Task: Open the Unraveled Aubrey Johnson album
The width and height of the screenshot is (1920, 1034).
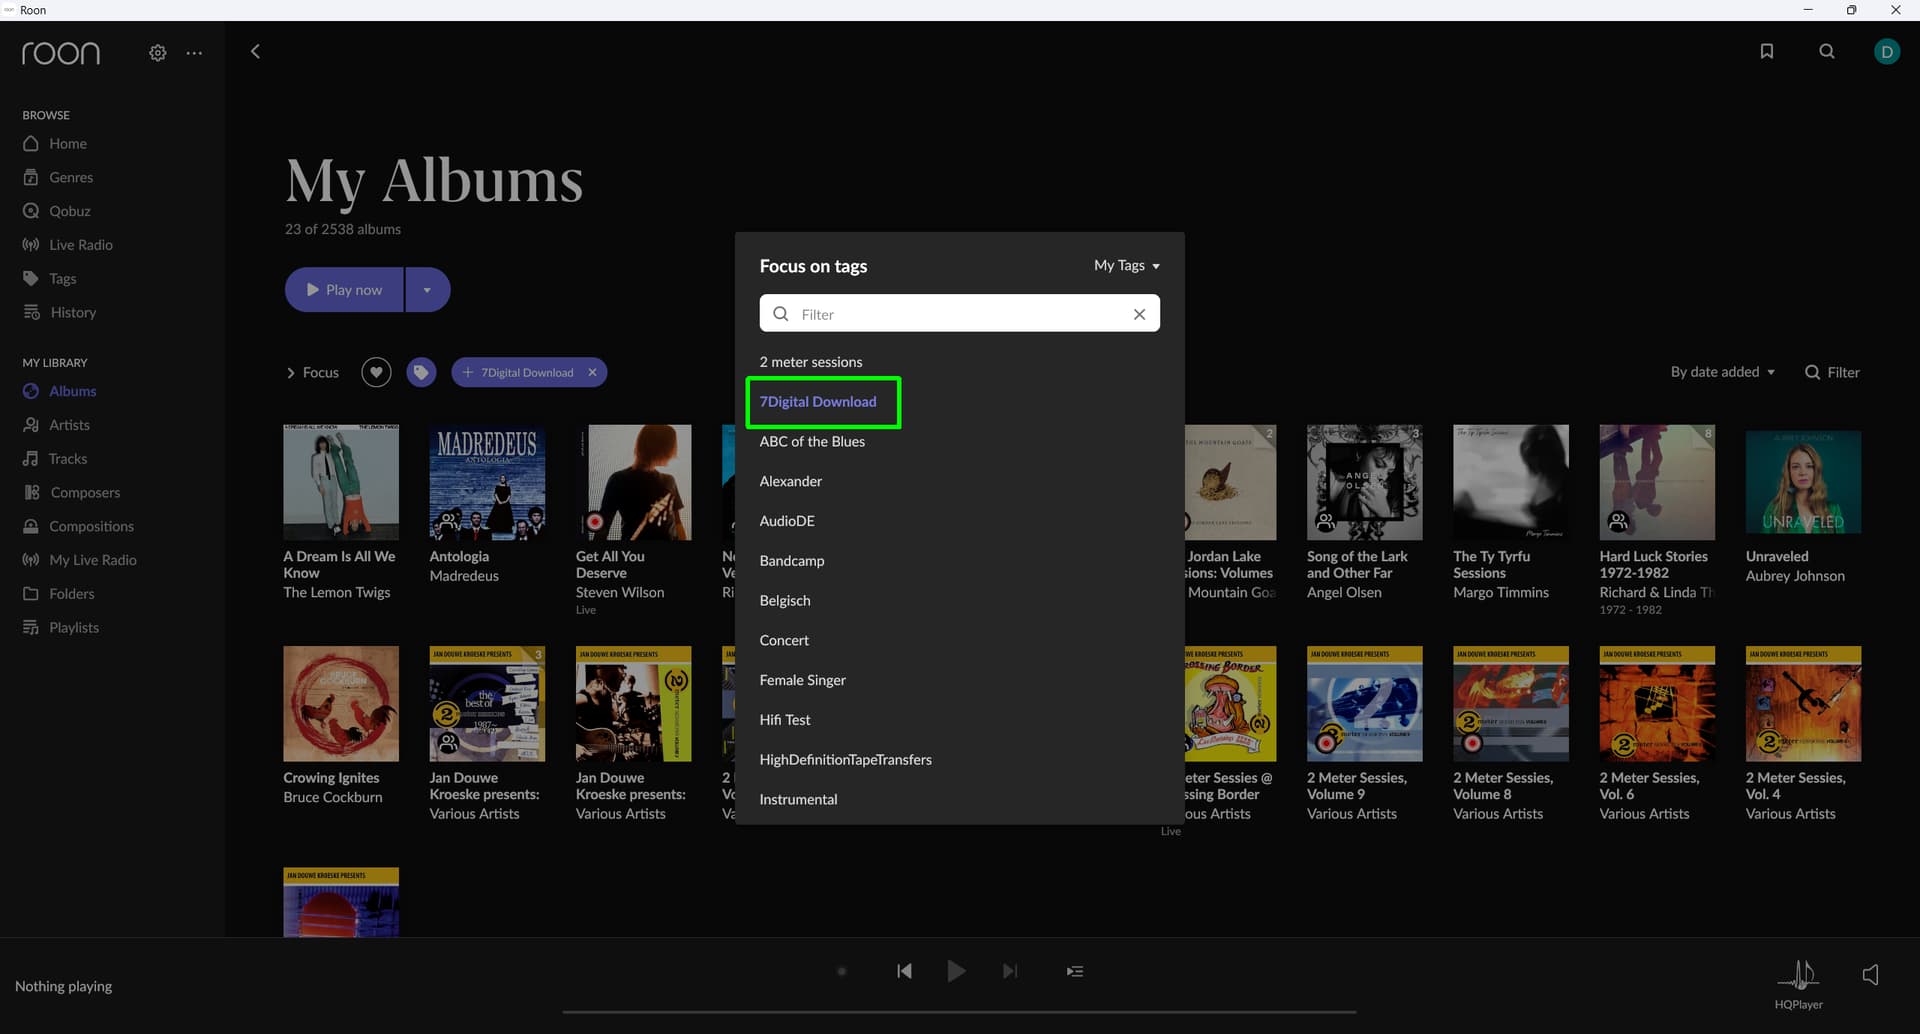Action: coord(1803,483)
